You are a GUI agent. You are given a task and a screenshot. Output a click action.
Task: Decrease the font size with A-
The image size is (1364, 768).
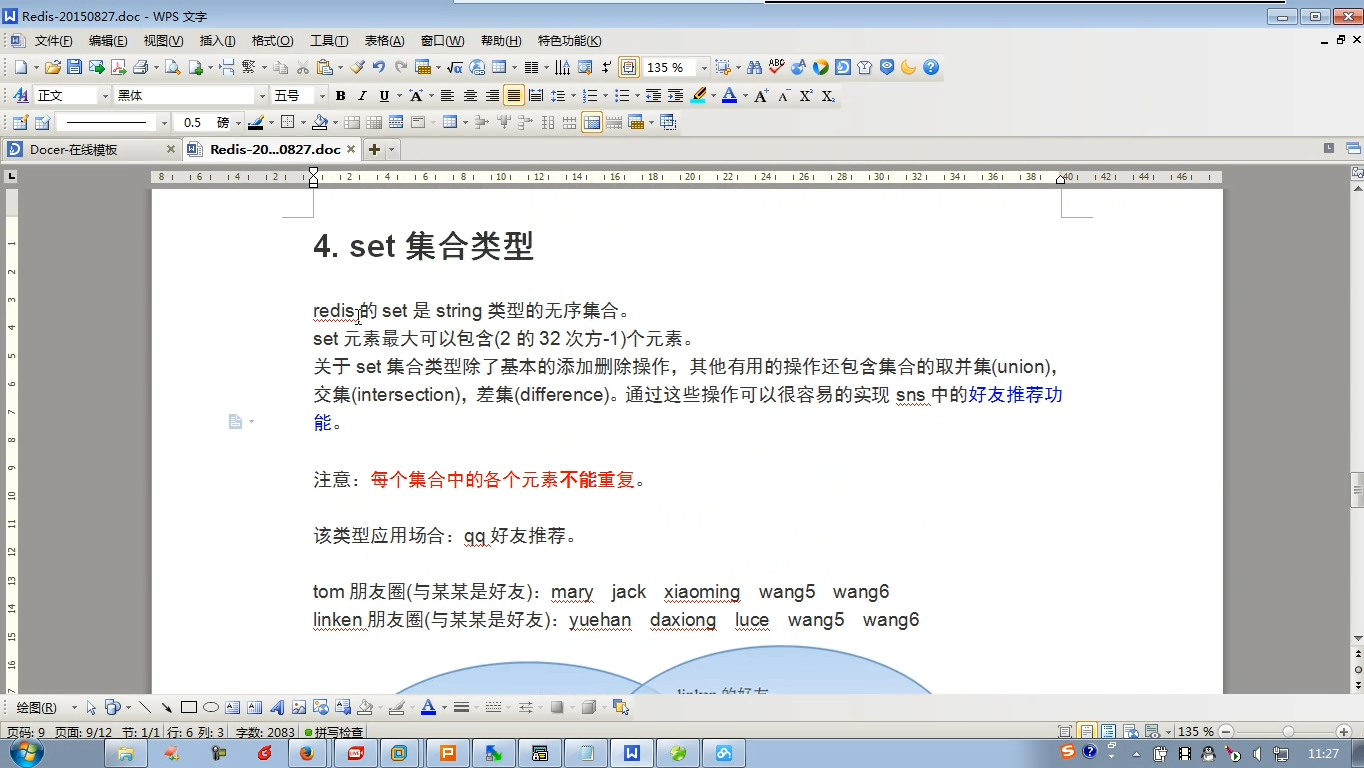[x=783, y=96]
